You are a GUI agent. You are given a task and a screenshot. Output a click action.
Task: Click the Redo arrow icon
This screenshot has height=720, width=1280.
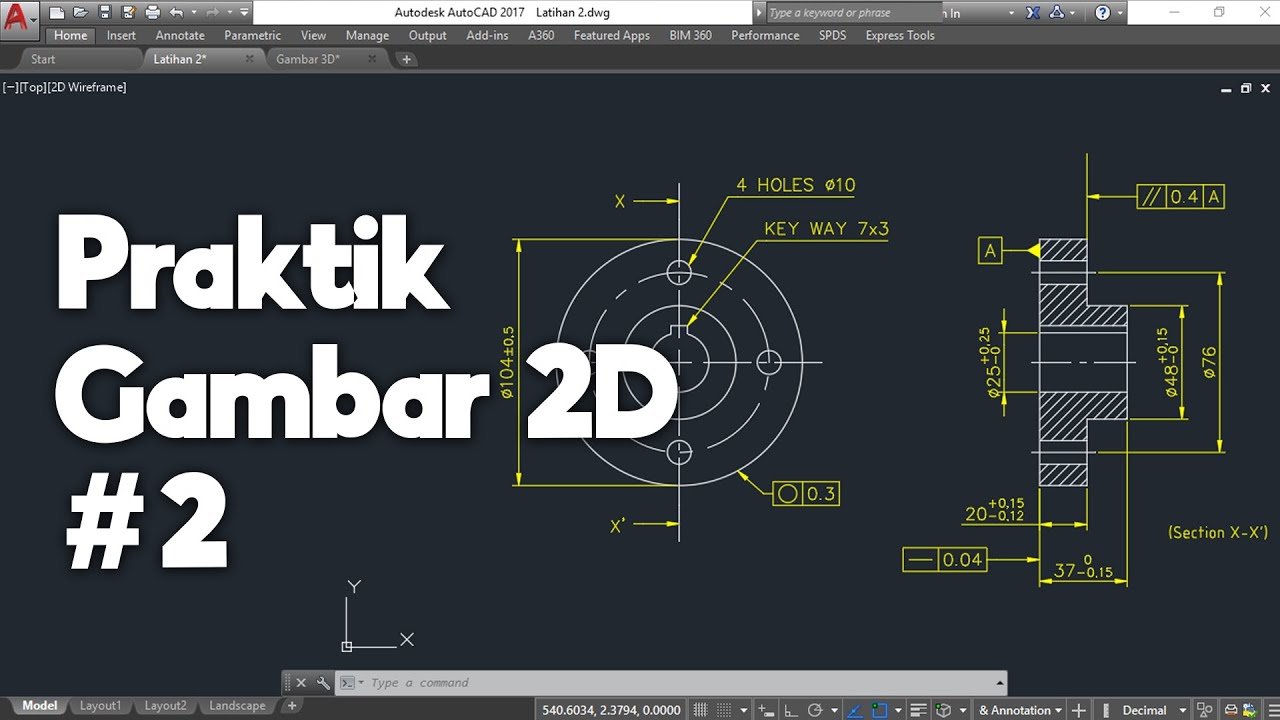[x=213, y=13]
